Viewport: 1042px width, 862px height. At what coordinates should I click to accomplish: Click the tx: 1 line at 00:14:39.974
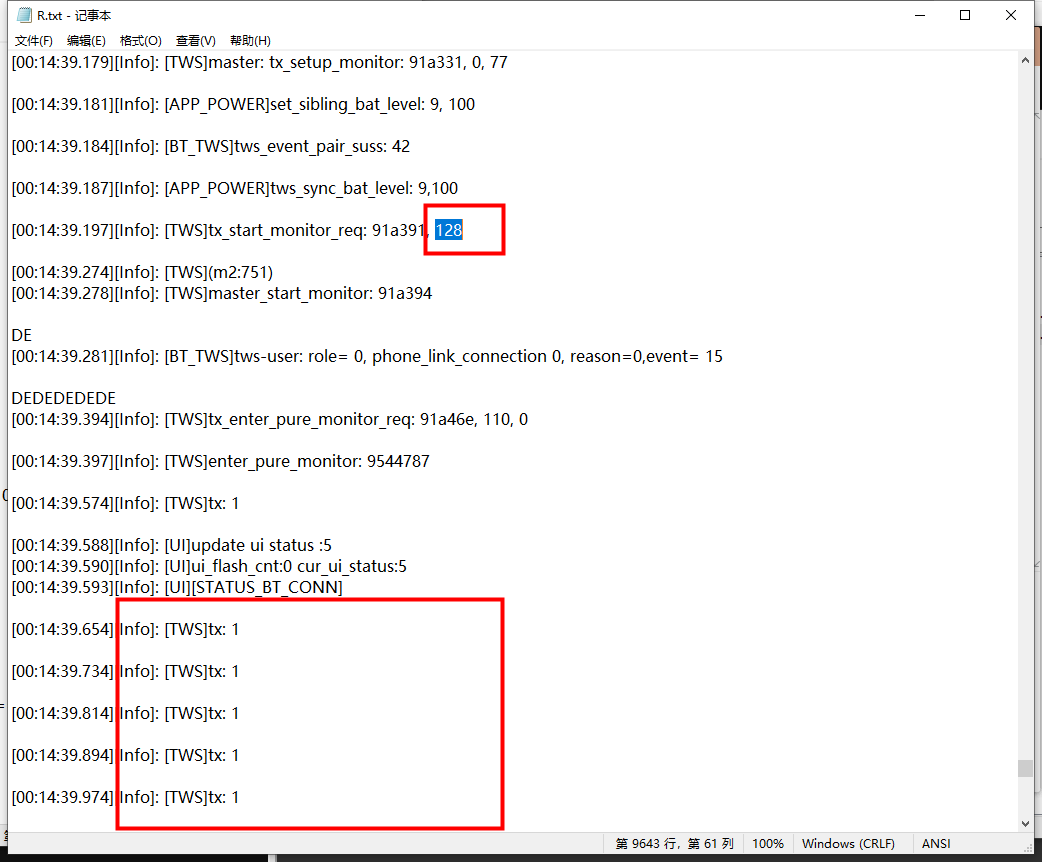[126, 797]
